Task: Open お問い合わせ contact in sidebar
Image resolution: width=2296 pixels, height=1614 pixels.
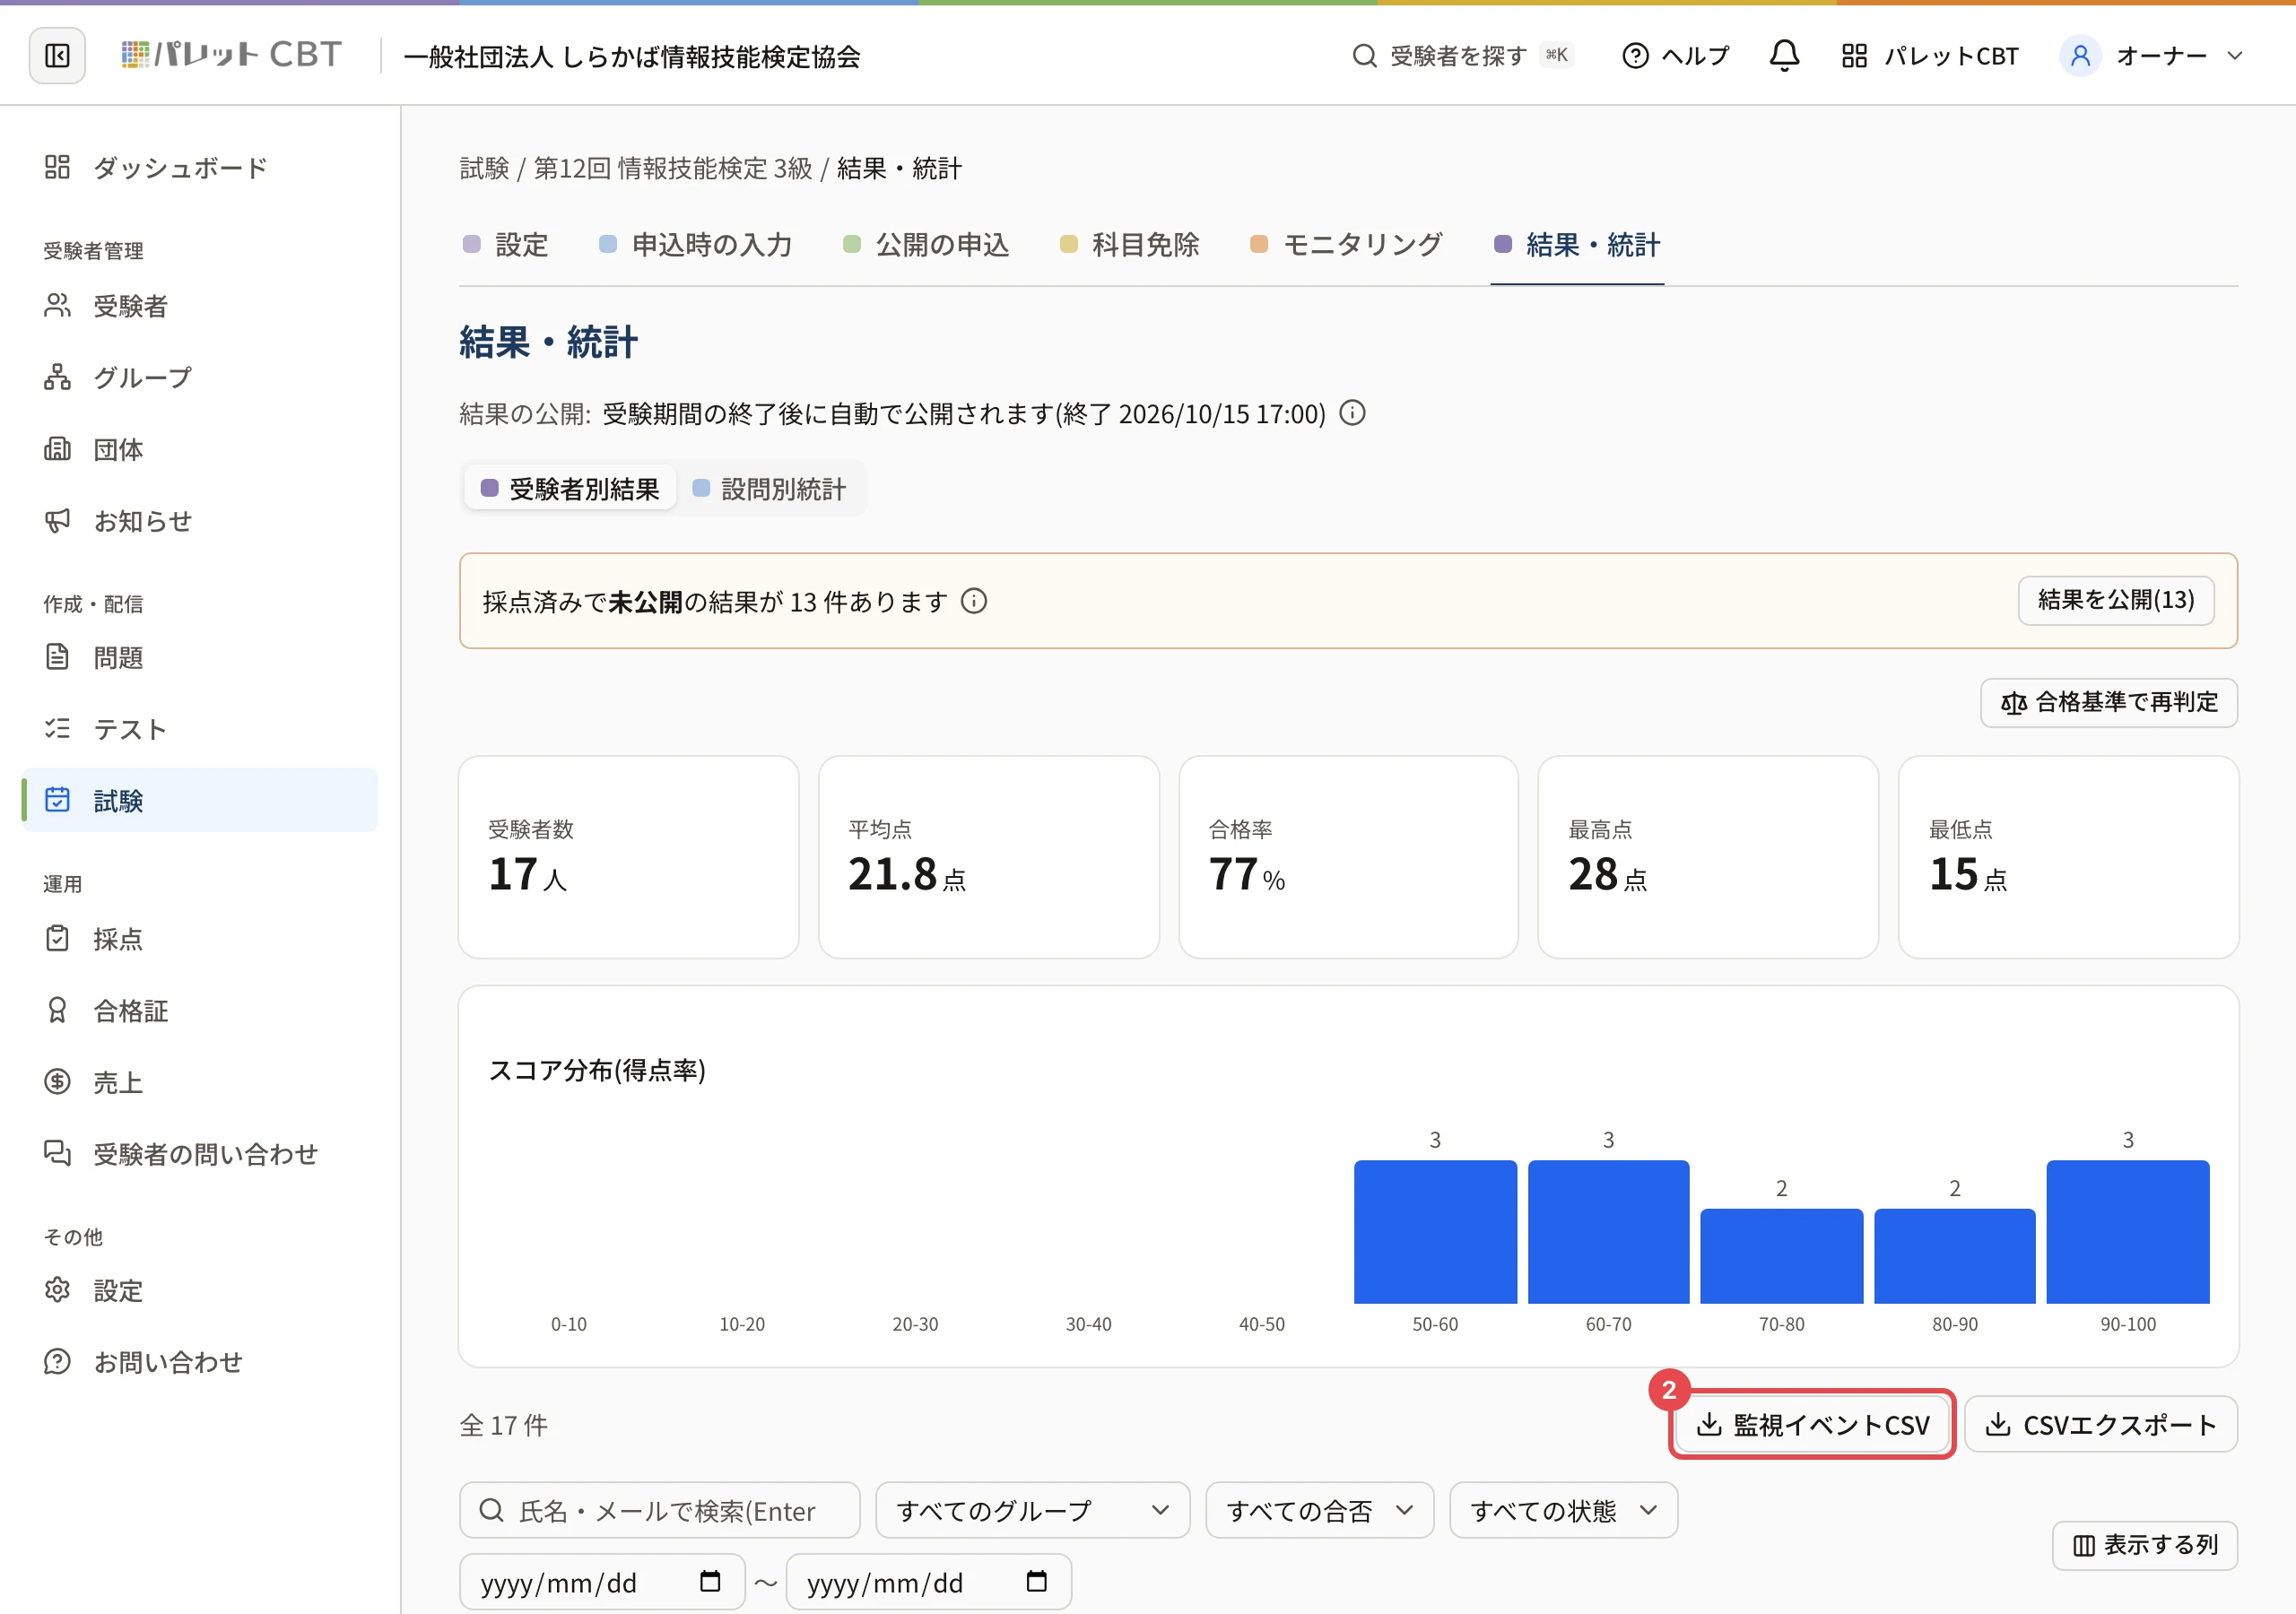Action: coord(200,1362)
